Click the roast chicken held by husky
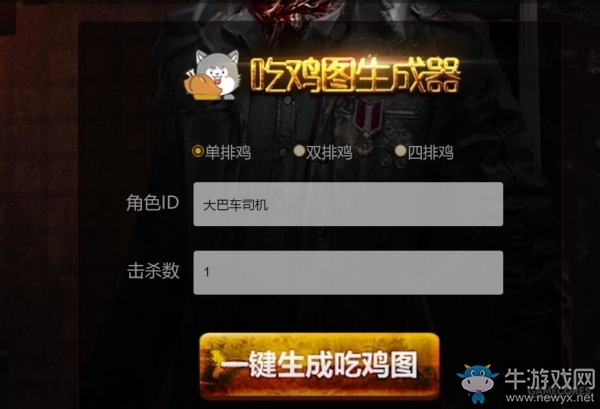 click(201, 86)
